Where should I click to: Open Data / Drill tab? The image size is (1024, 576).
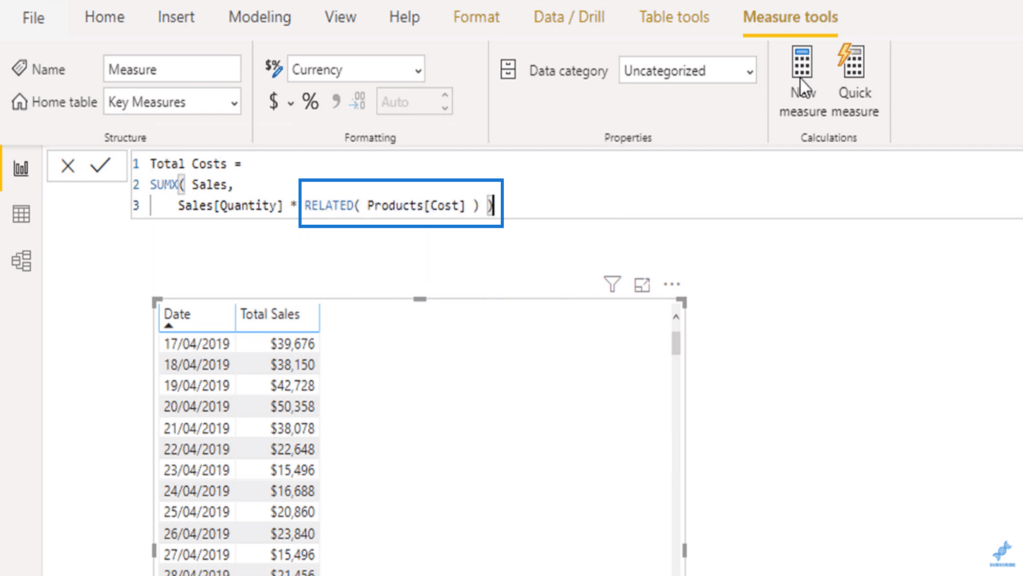(x=569, y=17)
